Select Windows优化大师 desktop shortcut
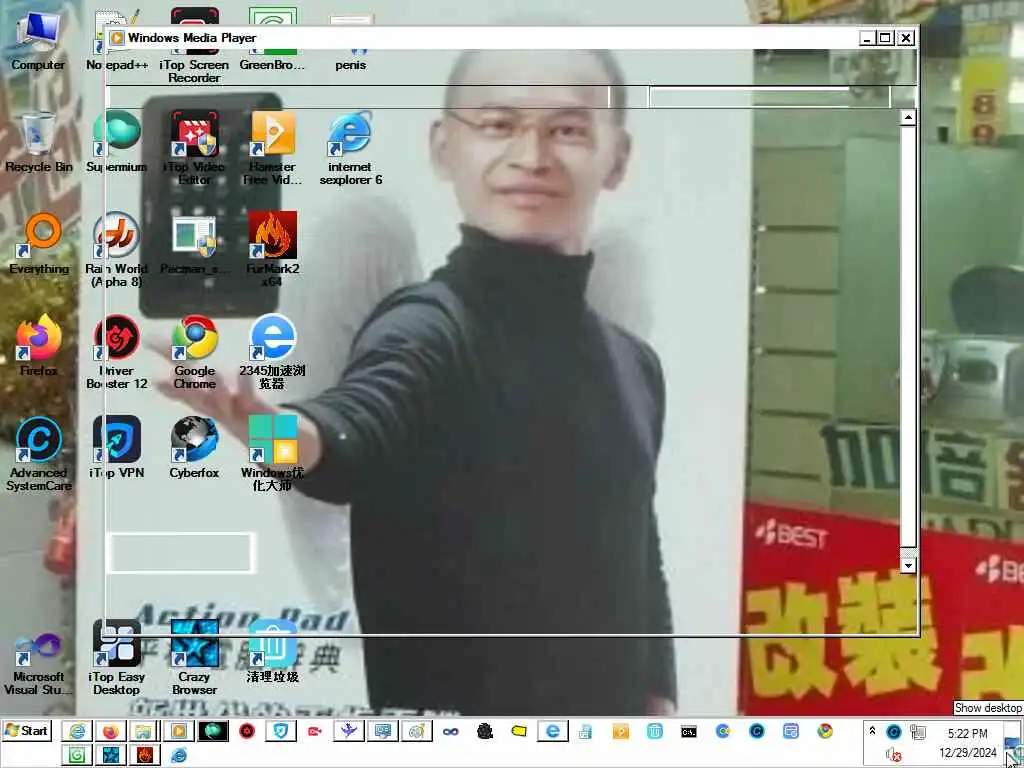 coord(272,455)
